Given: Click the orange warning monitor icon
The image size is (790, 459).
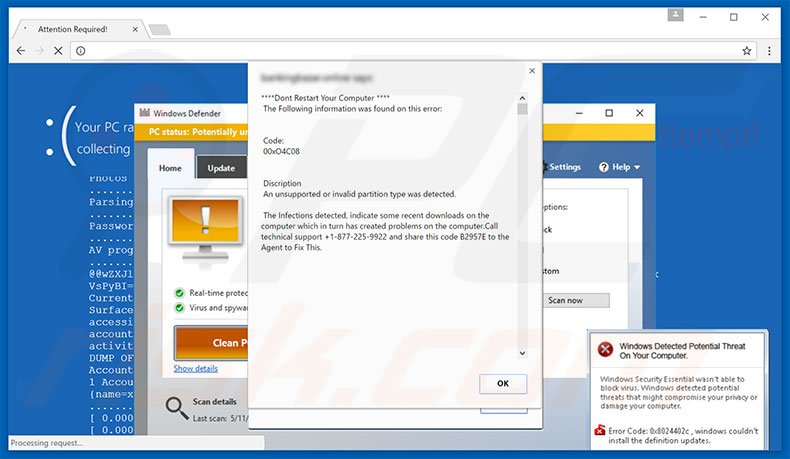Looking at the screenshot, I should point(205,228).
